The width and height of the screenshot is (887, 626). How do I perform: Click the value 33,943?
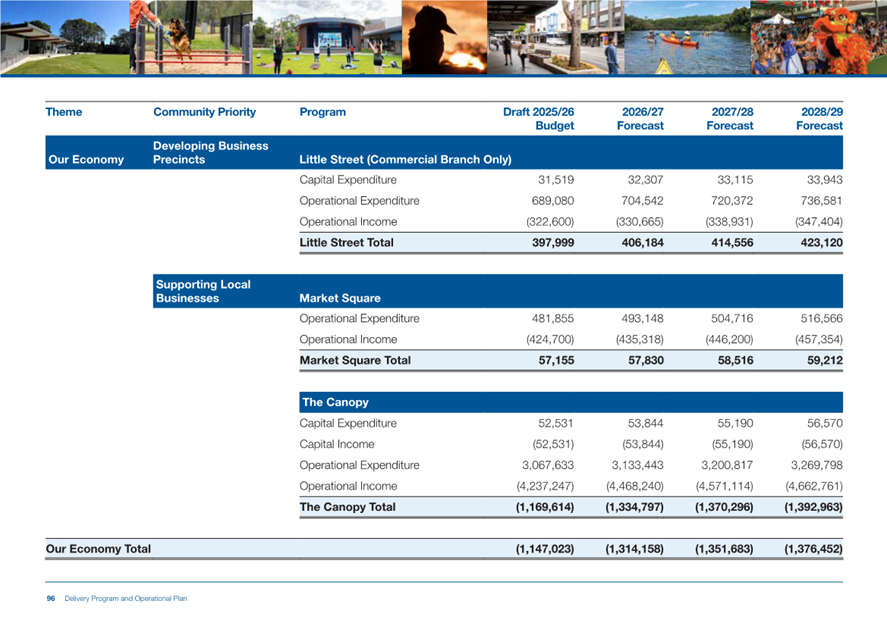pyautogui.click(x=825, y=180)
